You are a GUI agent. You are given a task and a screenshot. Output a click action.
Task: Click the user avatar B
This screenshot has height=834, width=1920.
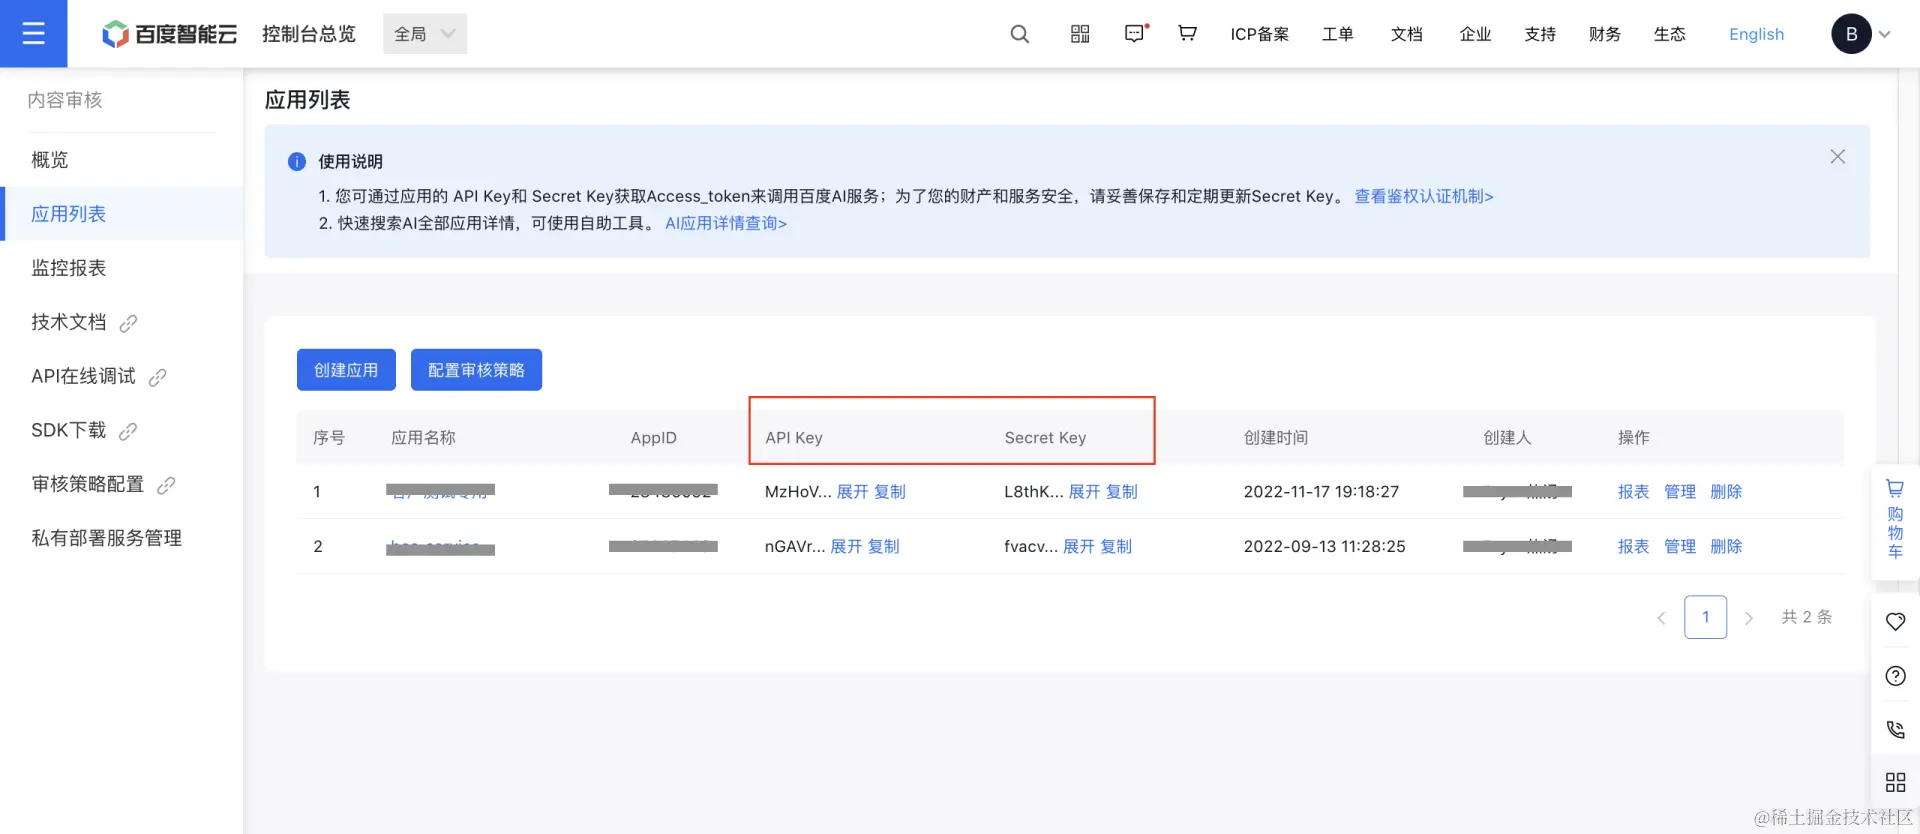pos(1851,34)
